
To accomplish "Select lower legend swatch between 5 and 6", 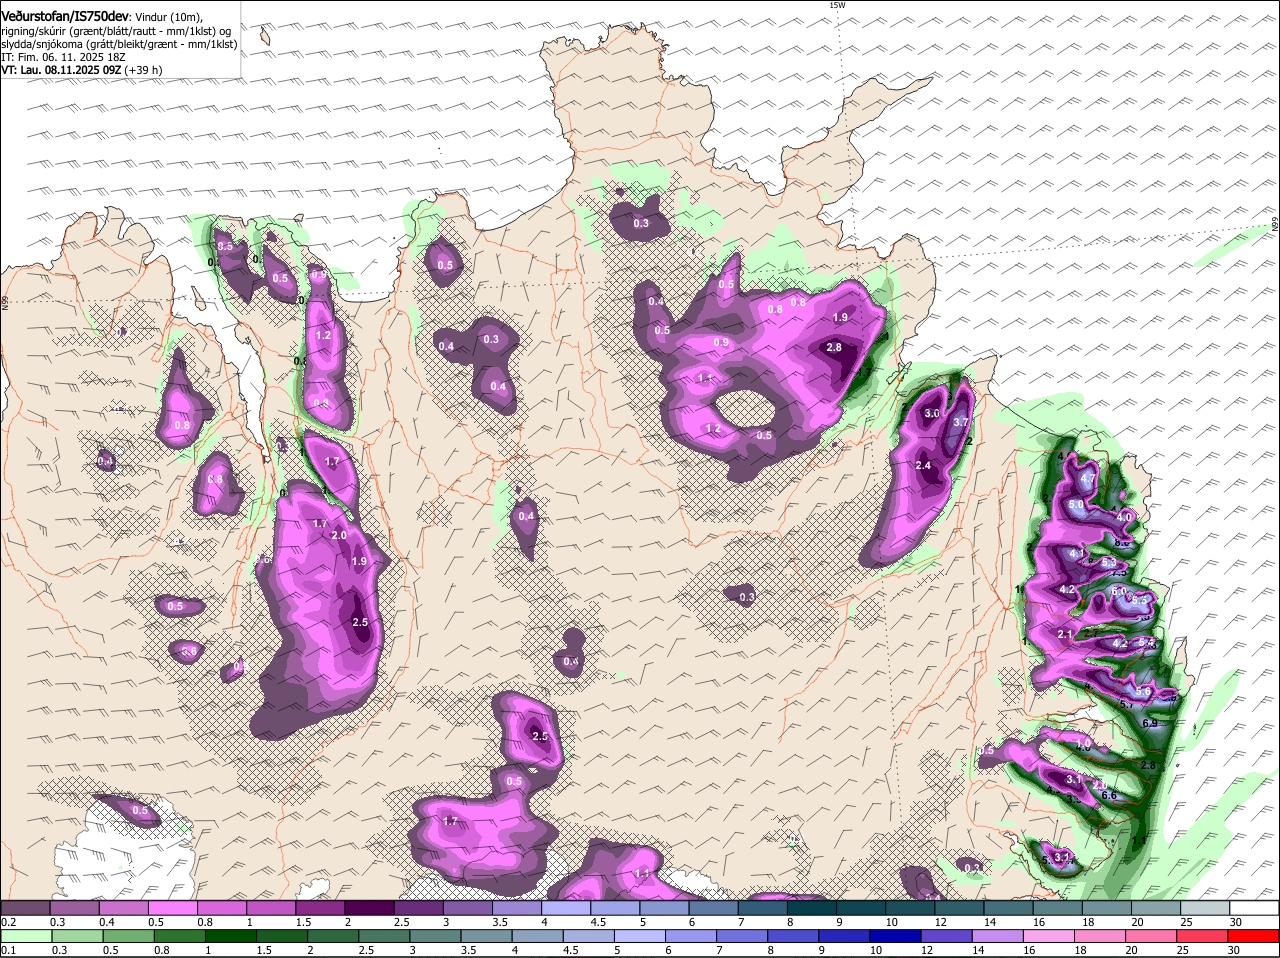I will (640, 936).
